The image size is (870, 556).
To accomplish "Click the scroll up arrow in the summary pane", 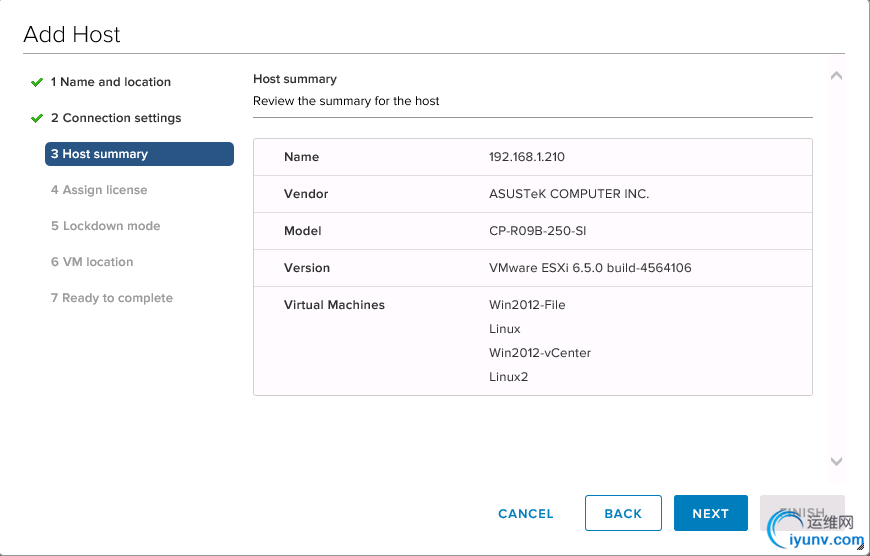I will [836, 75].
